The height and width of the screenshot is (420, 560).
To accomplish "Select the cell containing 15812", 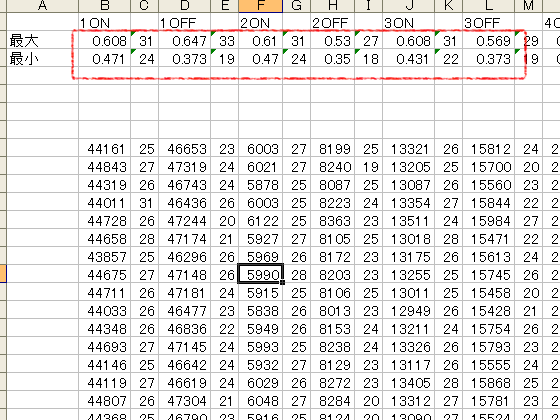I will pos(489,149).
